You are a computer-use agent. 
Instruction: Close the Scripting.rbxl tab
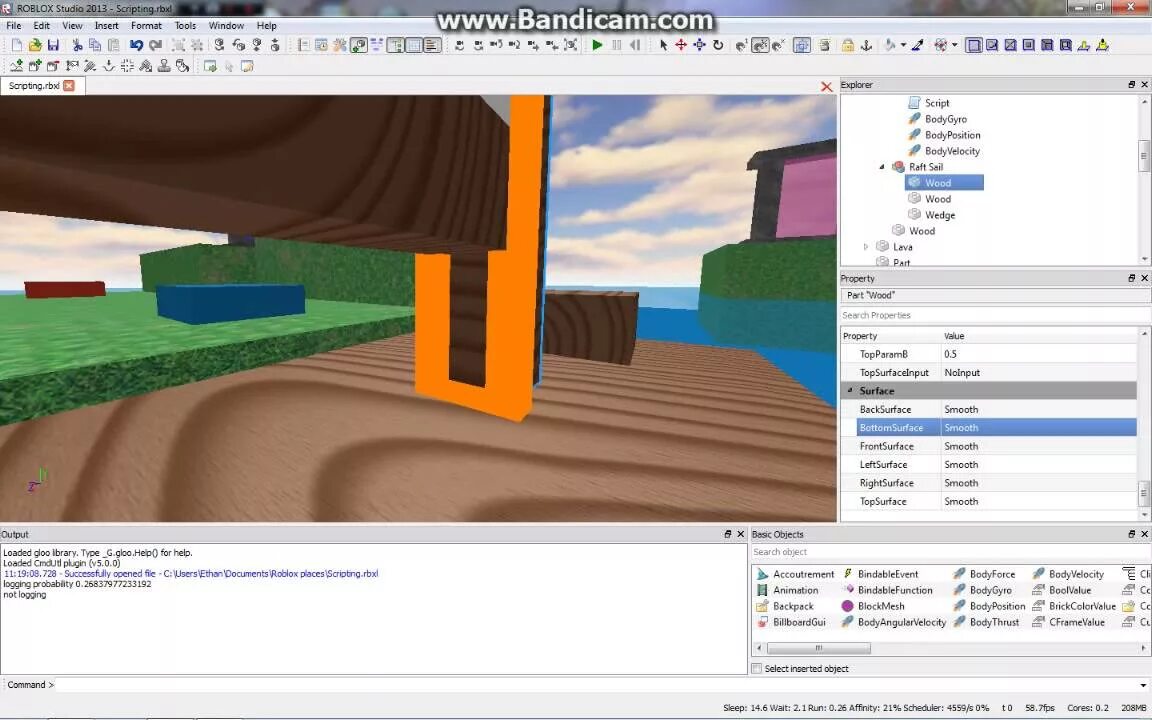(68, 85)
